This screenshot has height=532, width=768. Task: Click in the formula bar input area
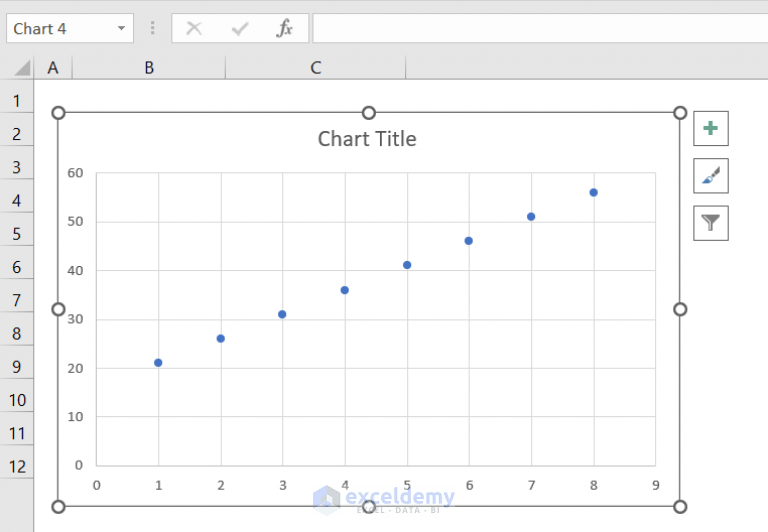[x=540, y=28]
